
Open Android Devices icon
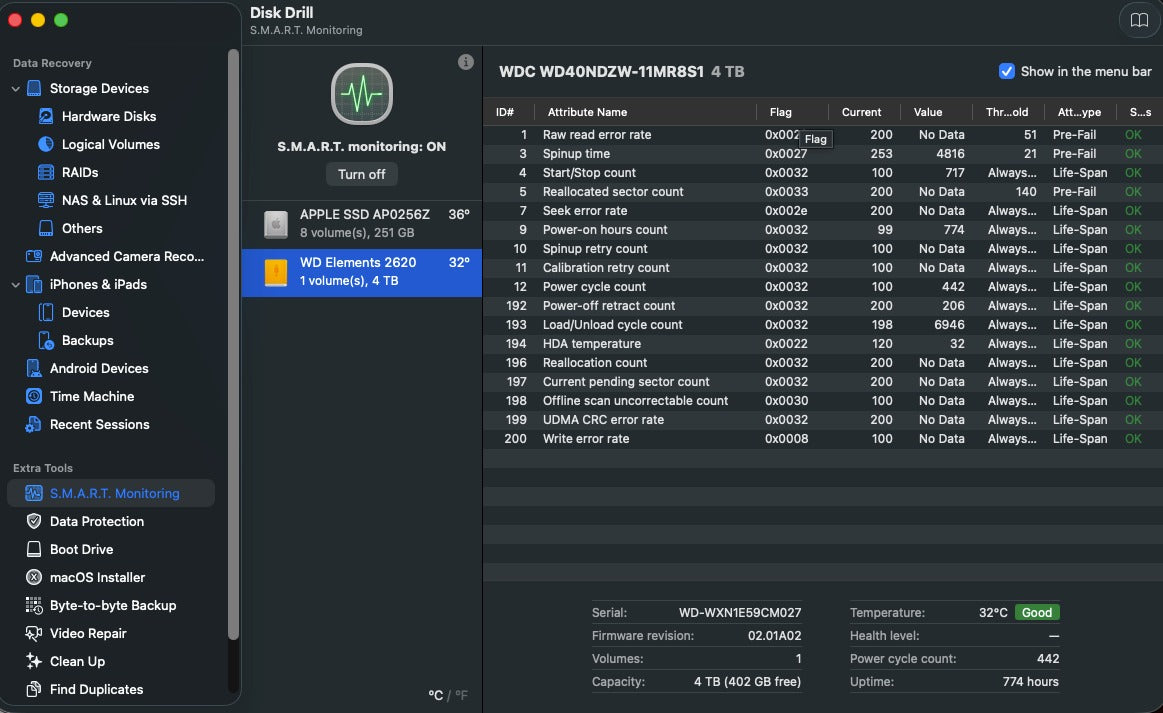tap(33, 368)
